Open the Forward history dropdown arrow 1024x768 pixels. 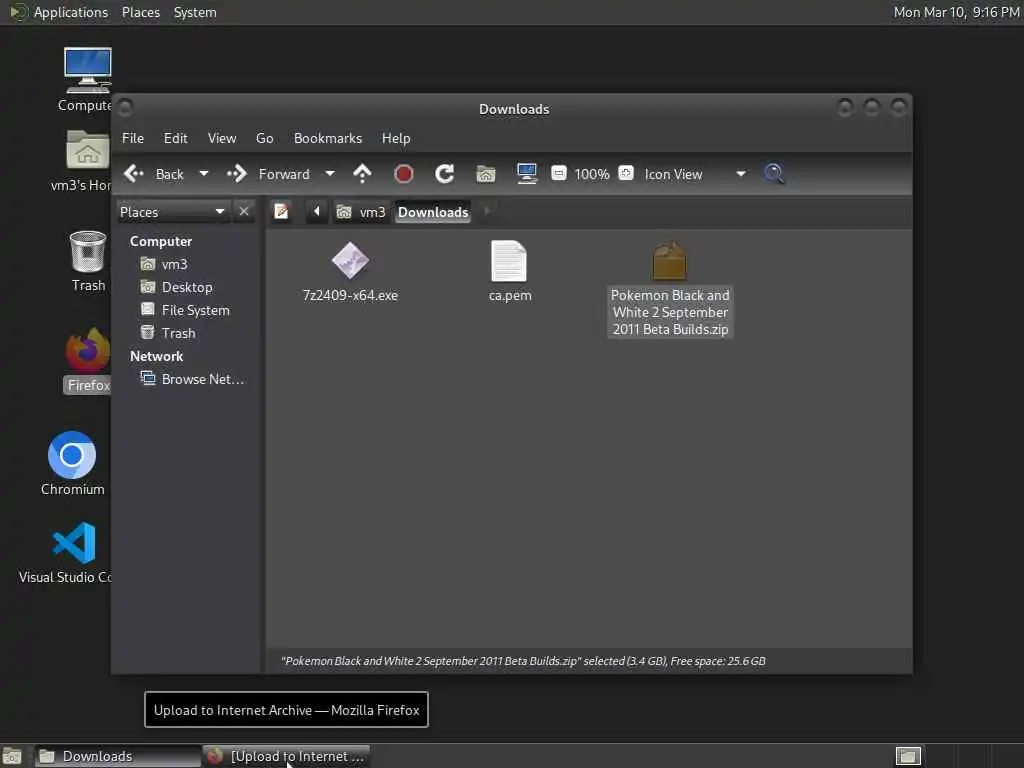(x=330, y=174)
